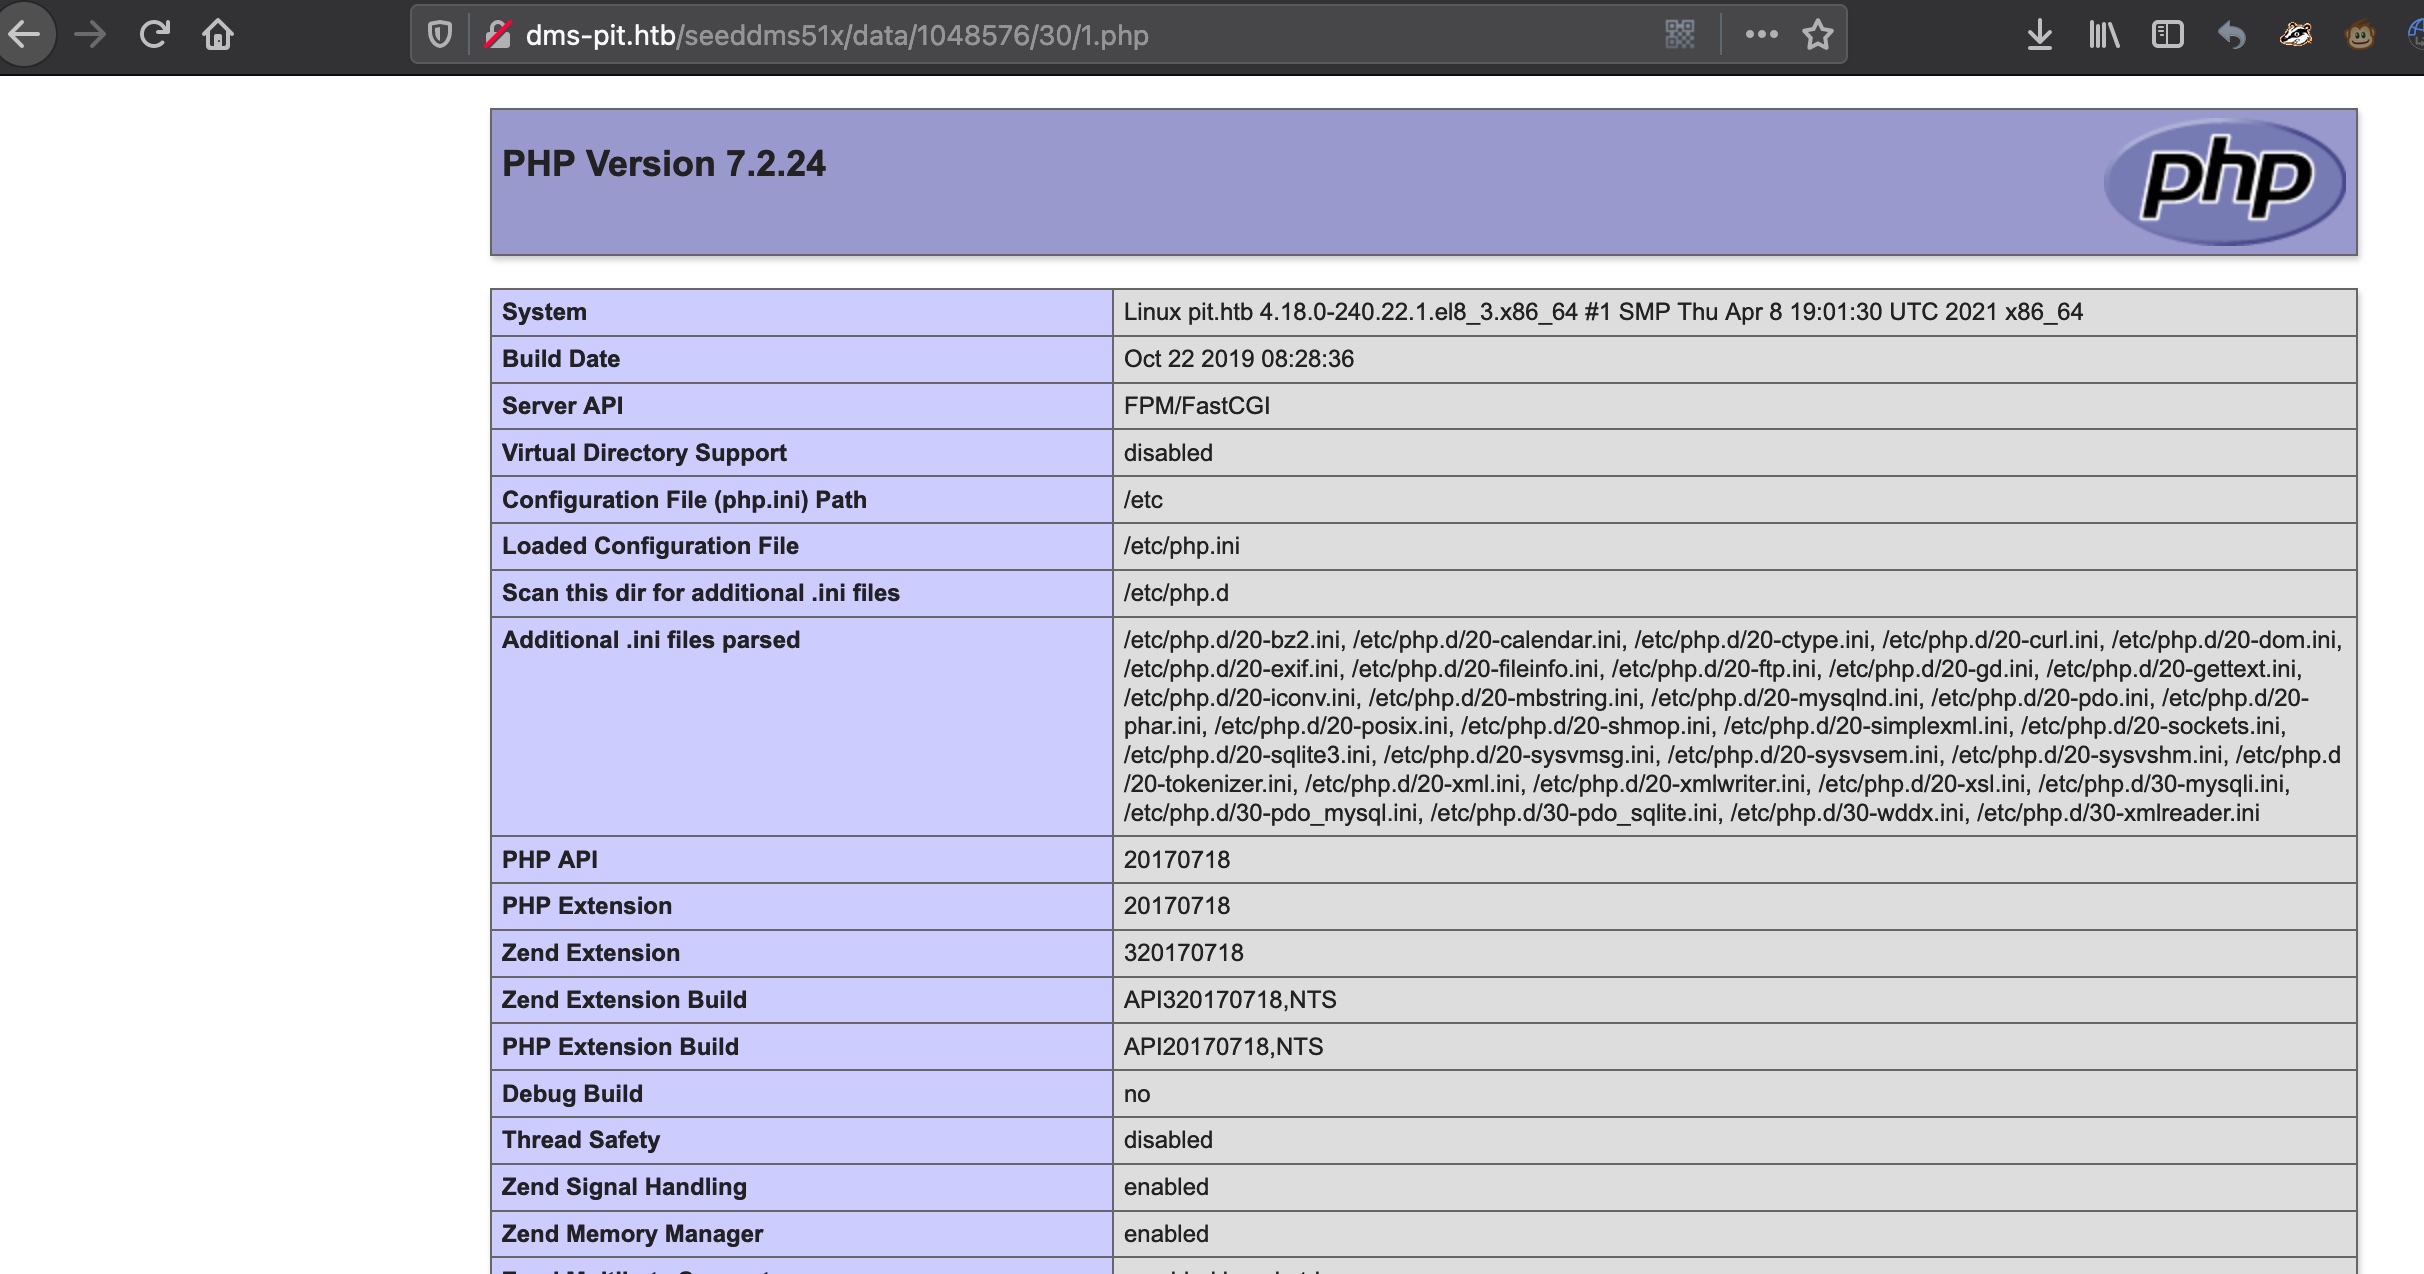Screen dimensions: 2424x1274
Task: Click the blue undo arrow extension
Action: [2232, 35]
